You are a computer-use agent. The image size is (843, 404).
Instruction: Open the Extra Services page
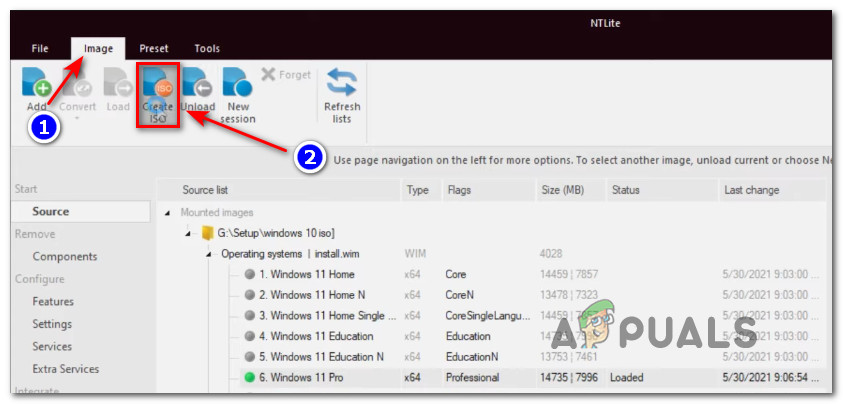66,370
